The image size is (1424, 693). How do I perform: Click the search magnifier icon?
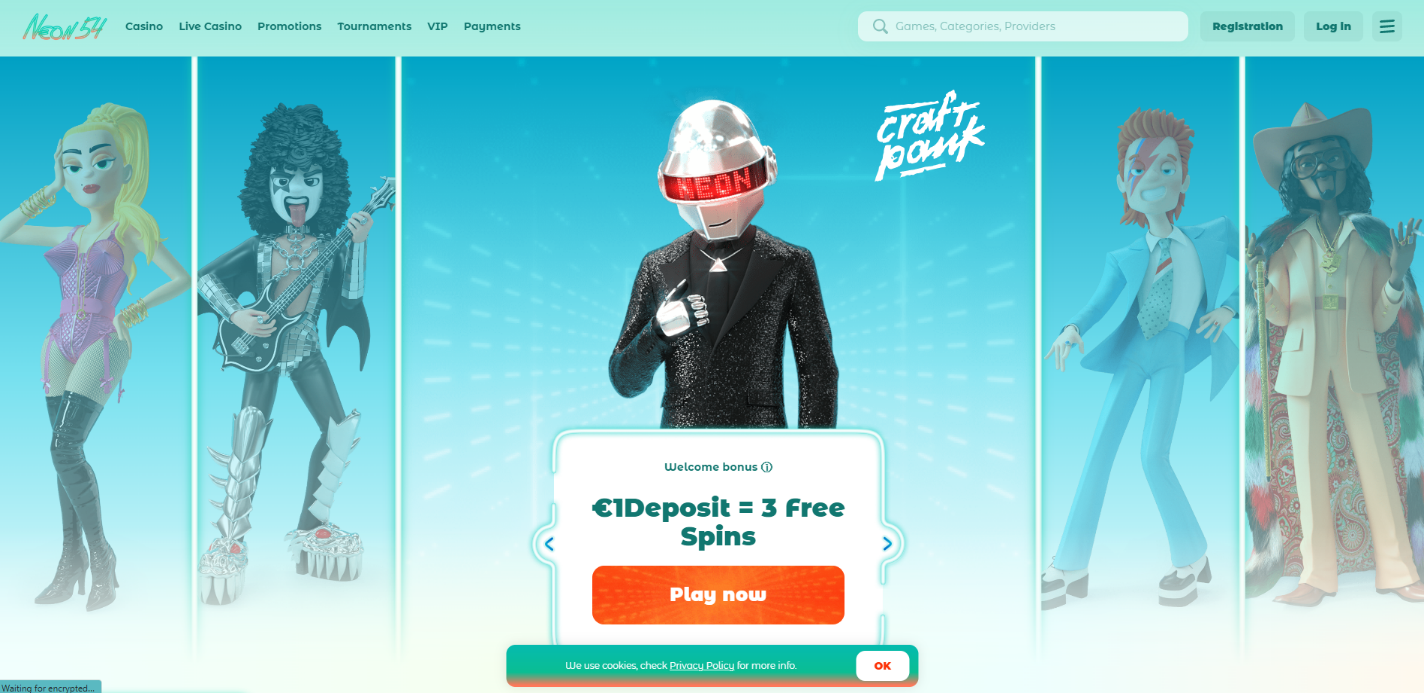[880, 26]
